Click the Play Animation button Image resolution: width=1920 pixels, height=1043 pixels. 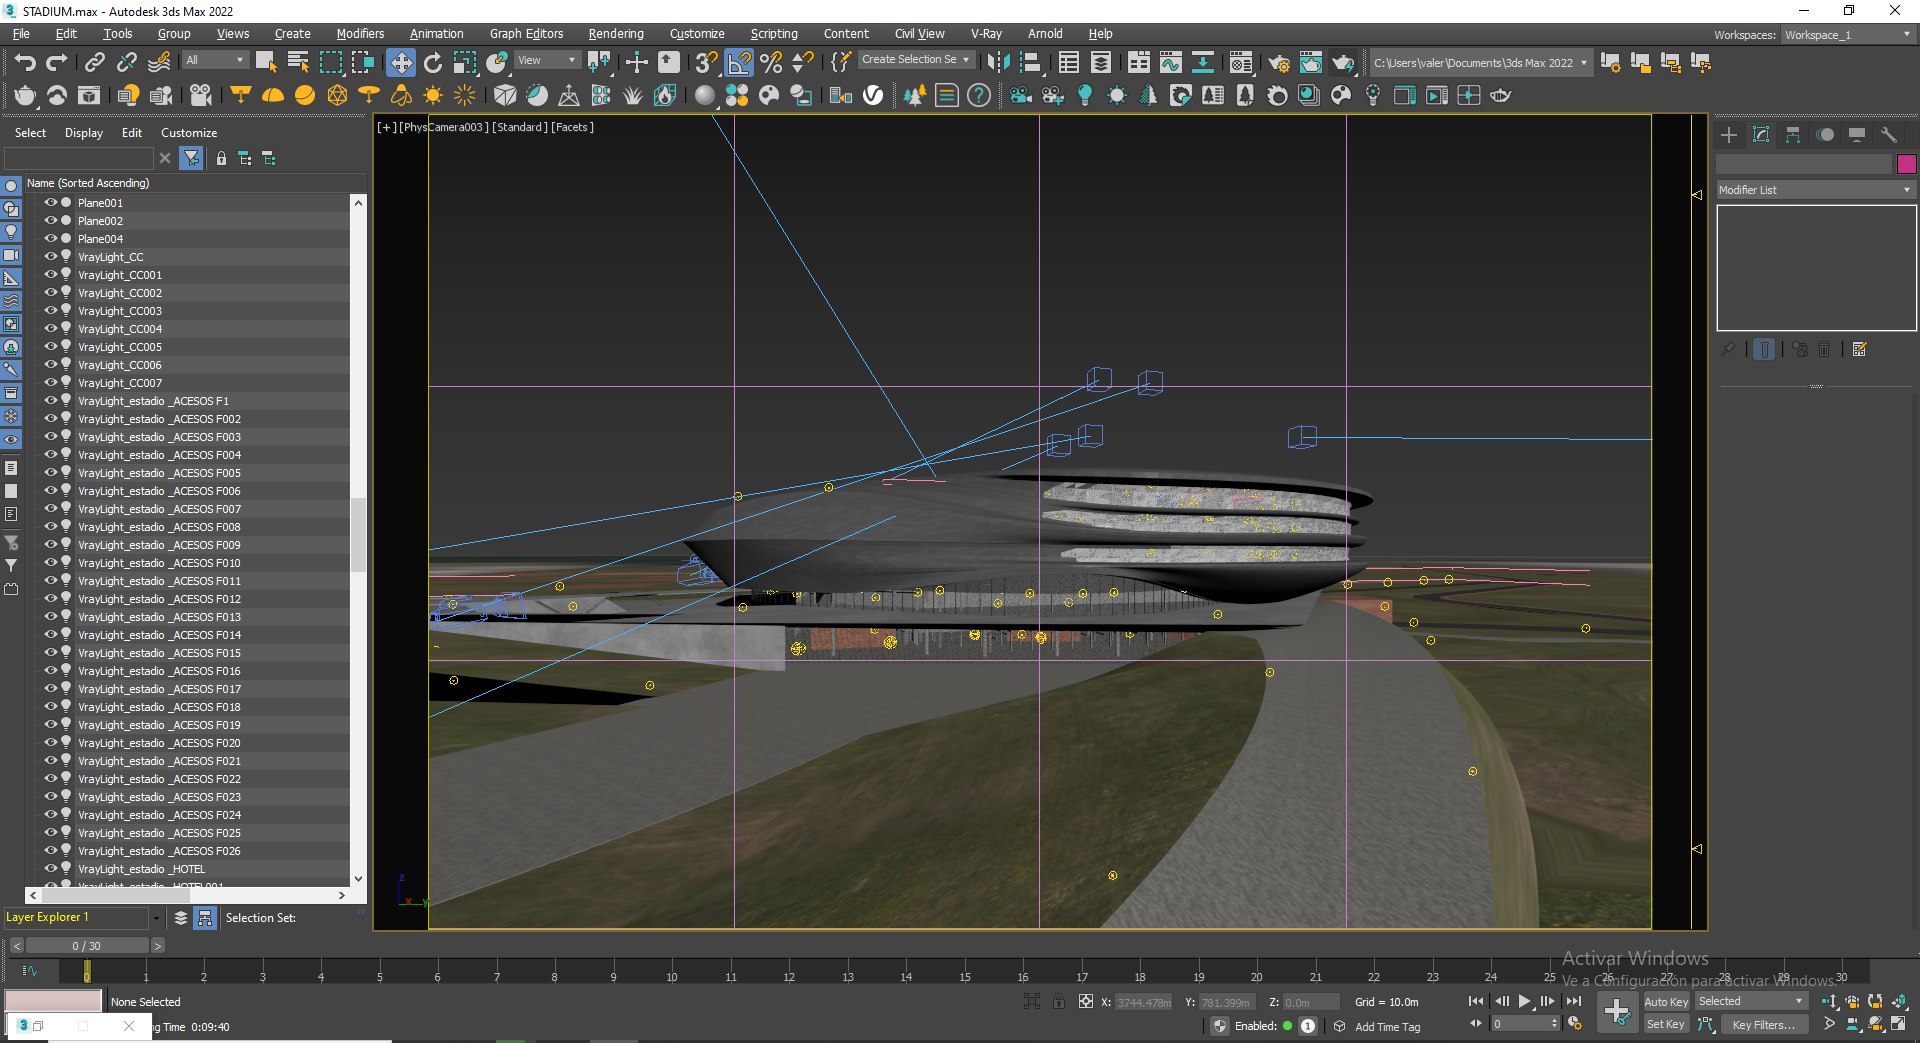pos(1524,1001)
